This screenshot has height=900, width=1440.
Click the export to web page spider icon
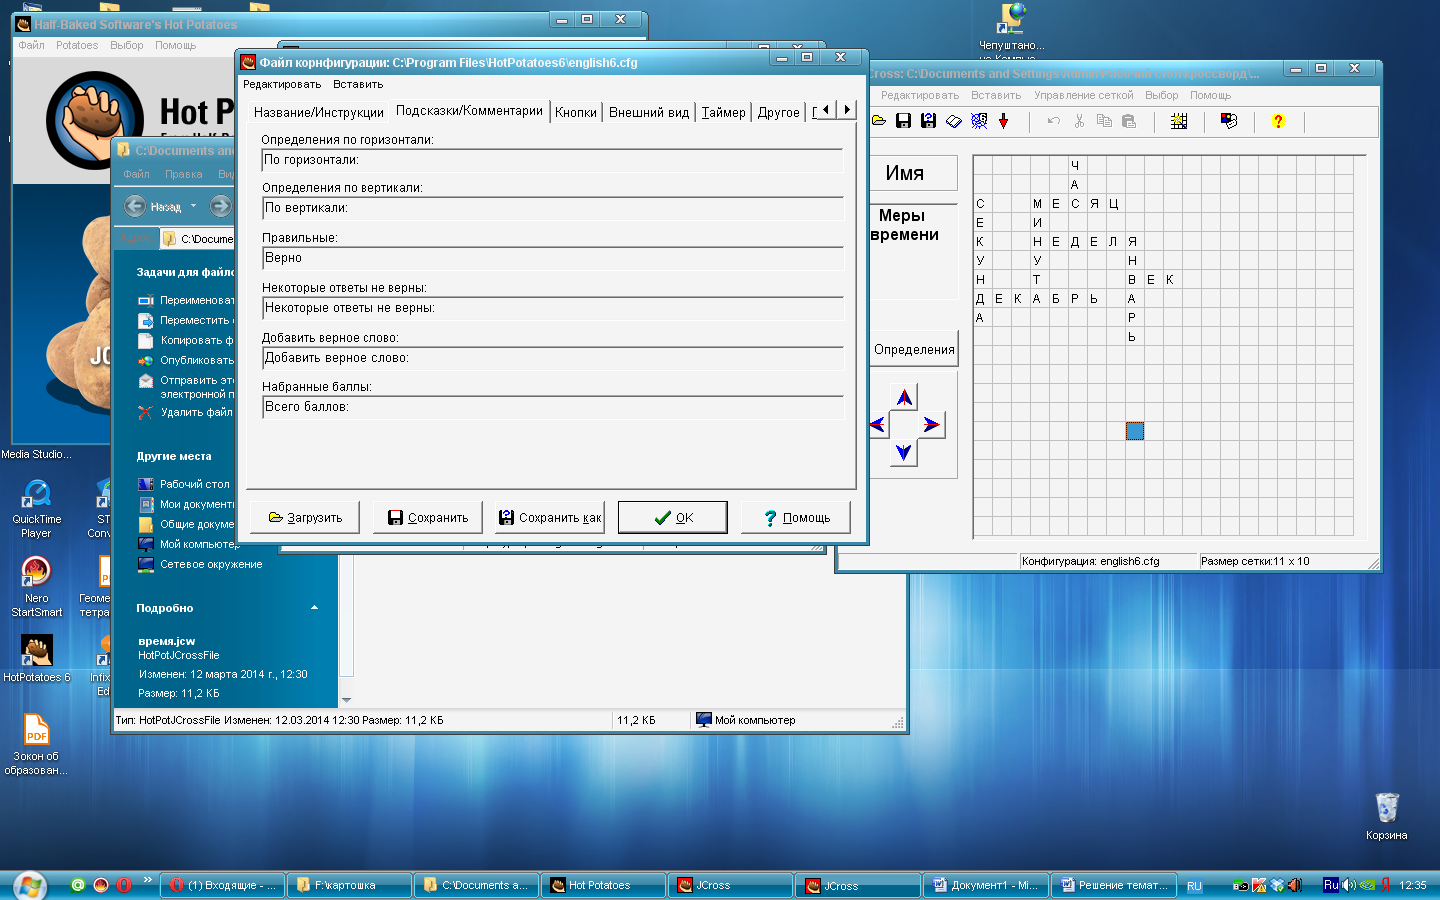(979, 121)
